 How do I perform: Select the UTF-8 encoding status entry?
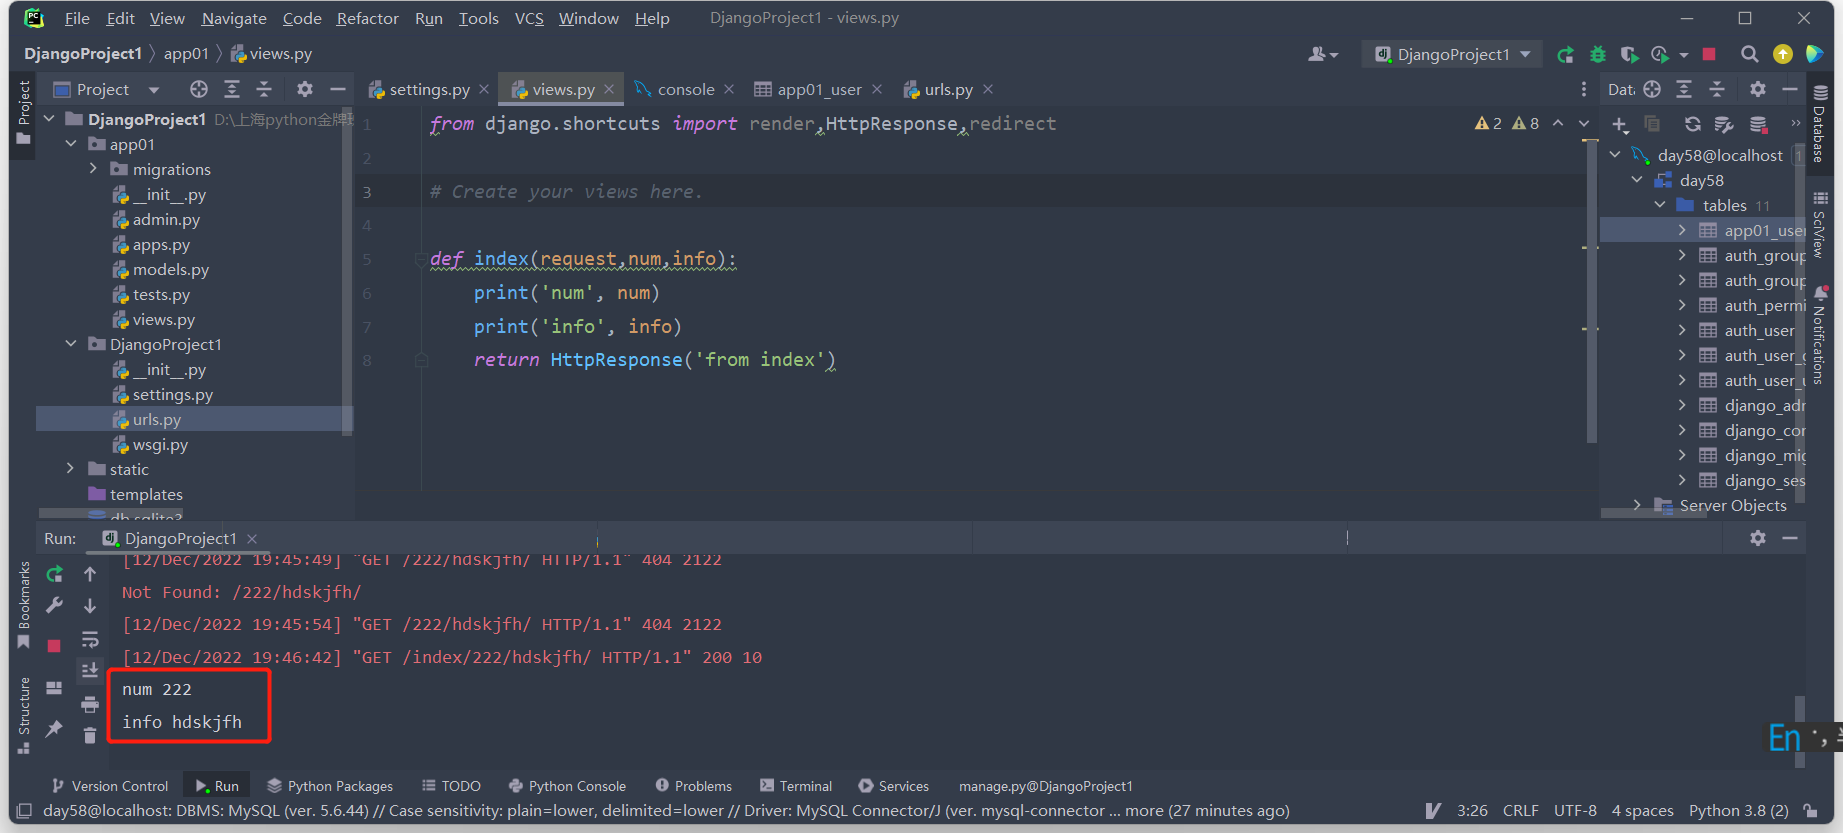pos(1575,811)
